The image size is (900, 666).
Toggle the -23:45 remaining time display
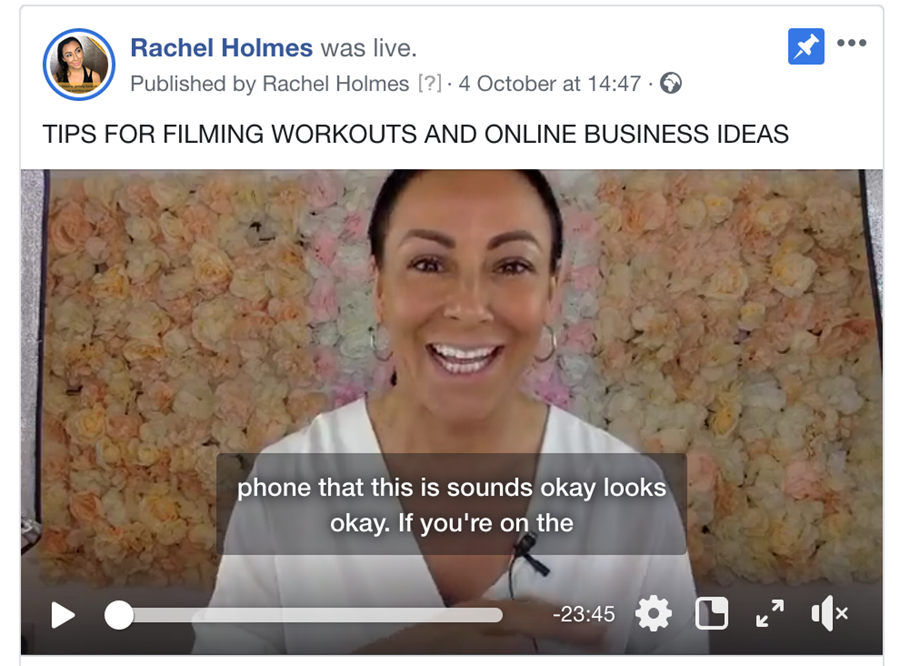pyautogui.click(x=584, y=614)
